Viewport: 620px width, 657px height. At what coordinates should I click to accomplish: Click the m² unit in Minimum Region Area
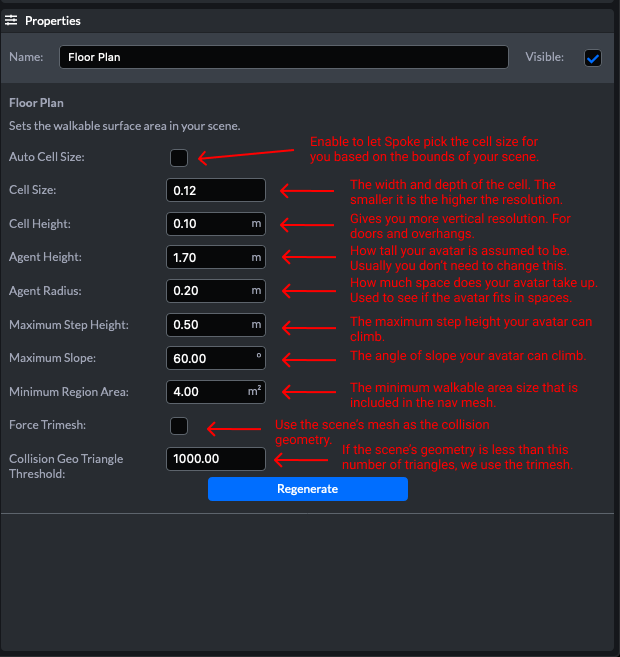point(255,392)
